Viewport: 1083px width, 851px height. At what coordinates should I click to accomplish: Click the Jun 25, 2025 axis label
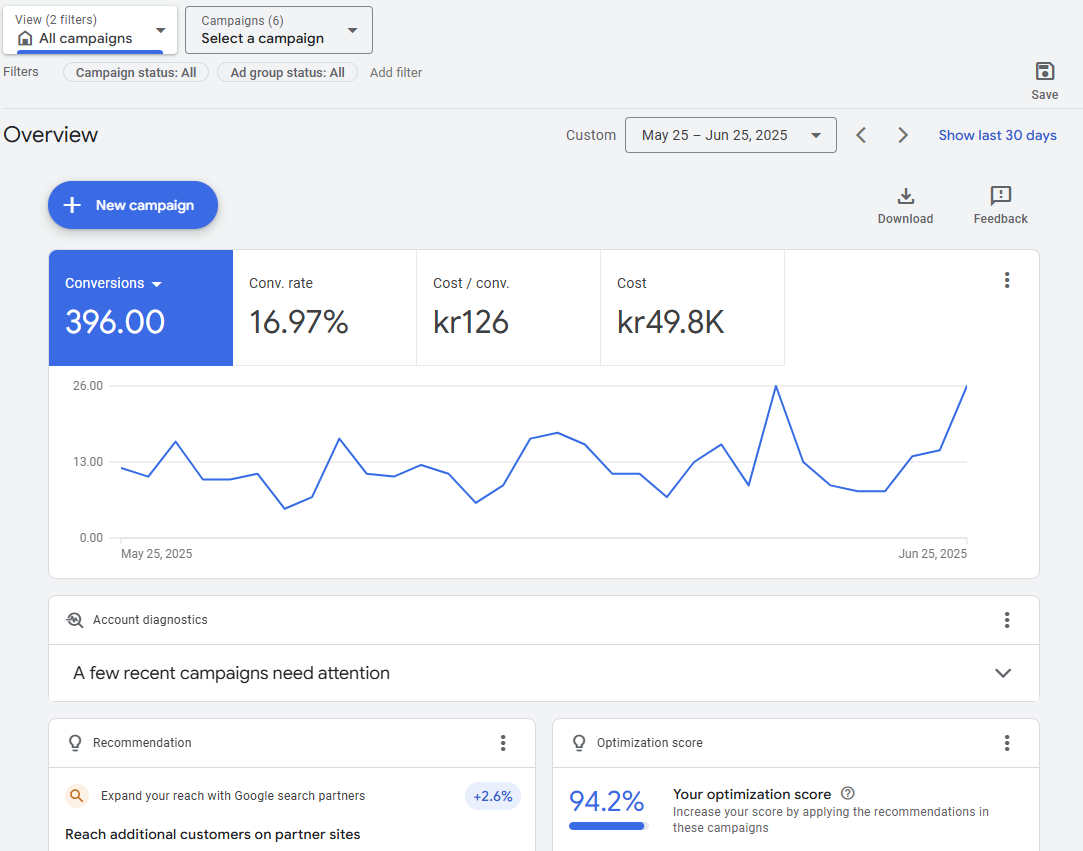(932, 554)
